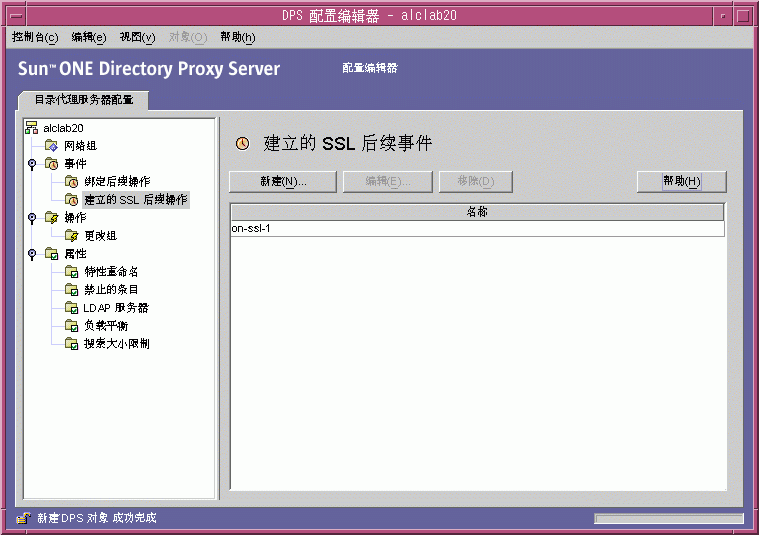Click the 帮助(H) button
The height and width of the screenshot is (535, 759).
click(682, 182)
